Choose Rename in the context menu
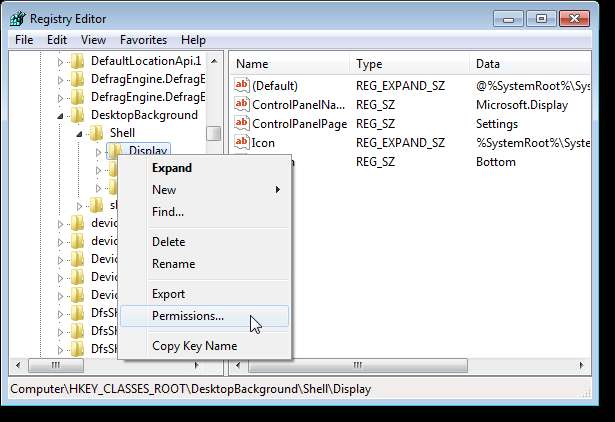 [x=204, y=264]
